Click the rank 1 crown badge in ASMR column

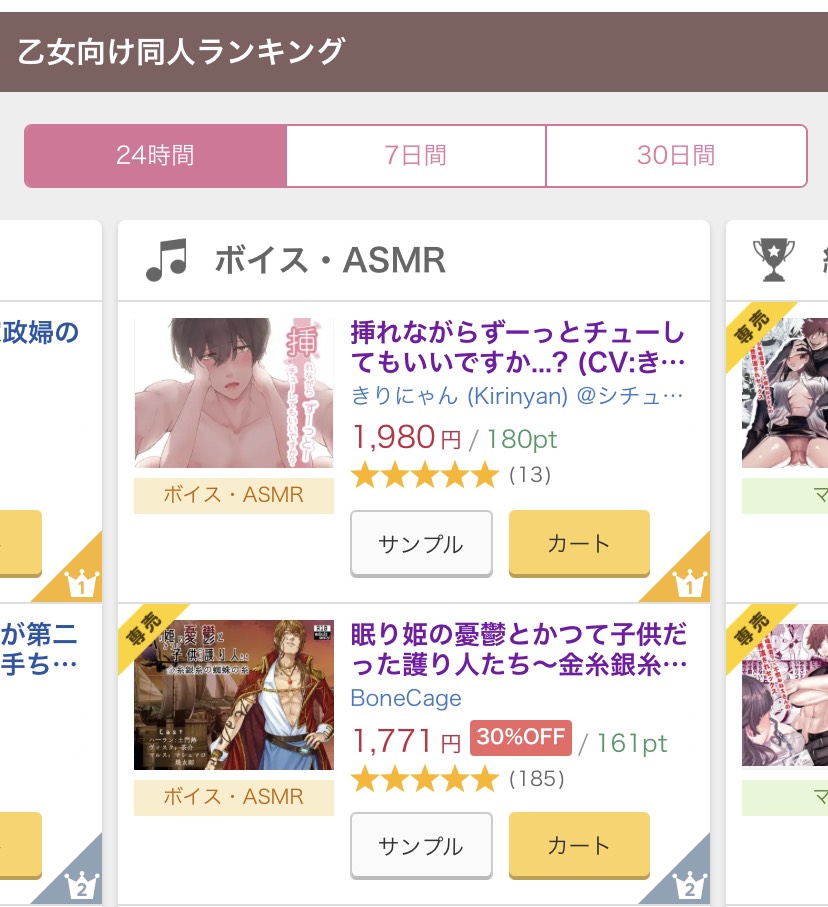pyautogui.click(x=689, y=582)
